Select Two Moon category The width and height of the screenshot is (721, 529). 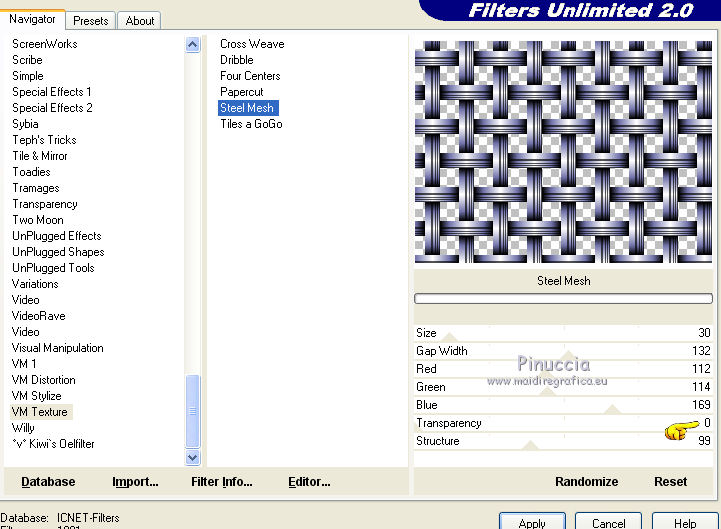38,220
